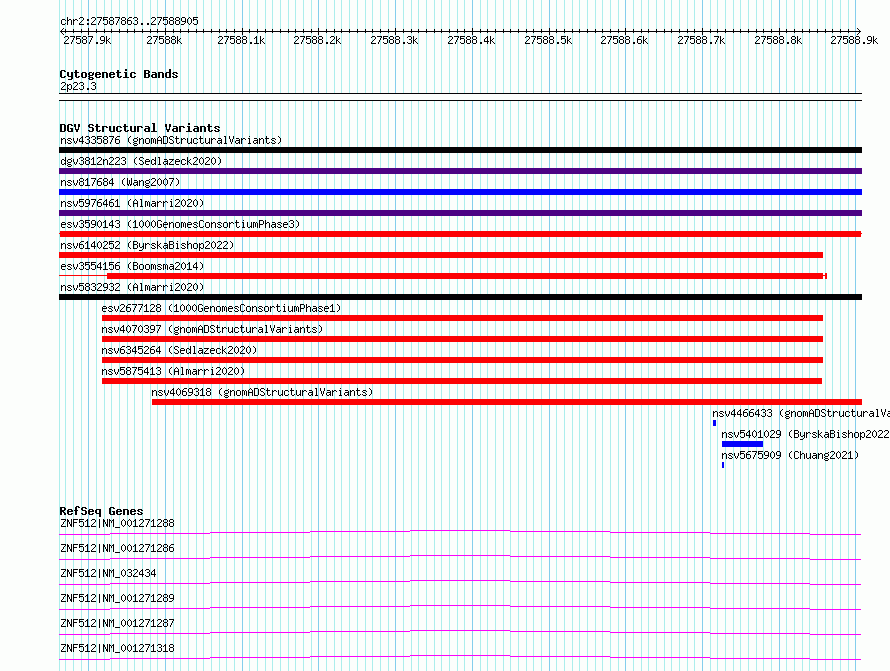Click the ZNF512|NM_001271288 transcript label
The image size is (890, 671).
tap(117, 523)
